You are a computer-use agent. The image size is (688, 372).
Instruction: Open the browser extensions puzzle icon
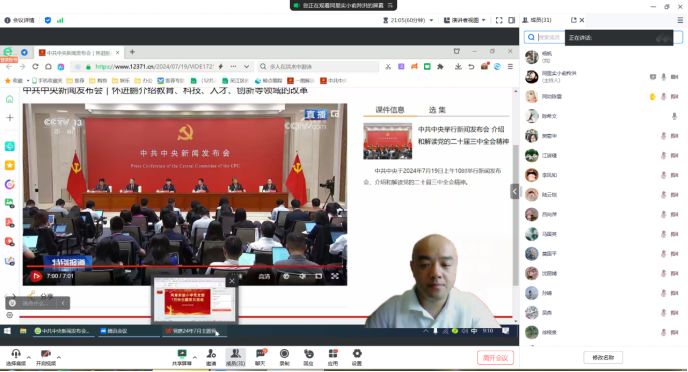coord(440,67)
